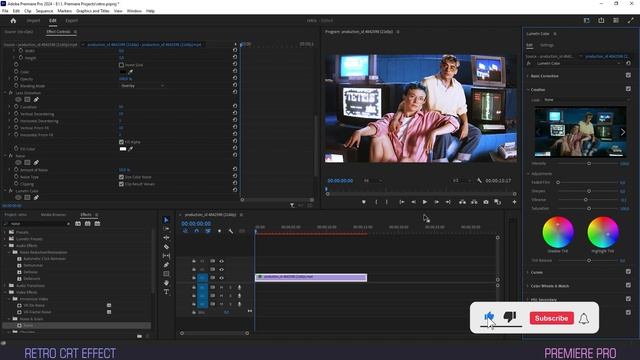
Task: Toggle the Curves section checkbox in Lumetri
Action: pos(628,272)
